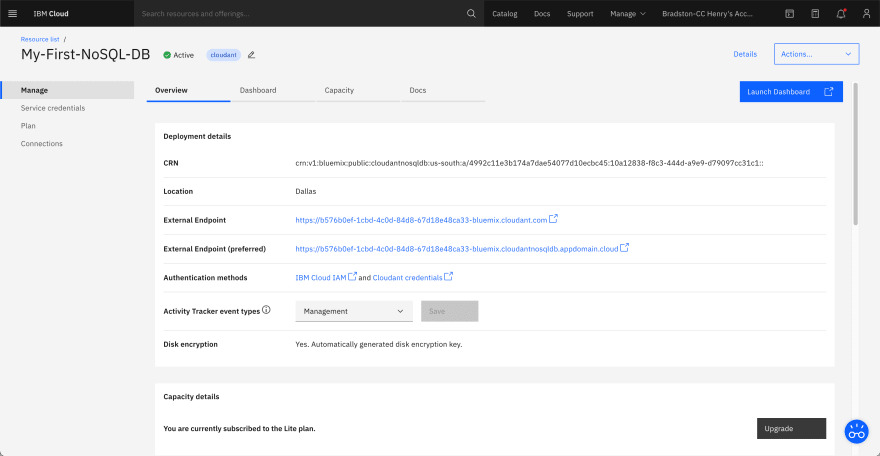This screenshot has height=456, width=880.
Task: Click the Details link
Action: 745,54
